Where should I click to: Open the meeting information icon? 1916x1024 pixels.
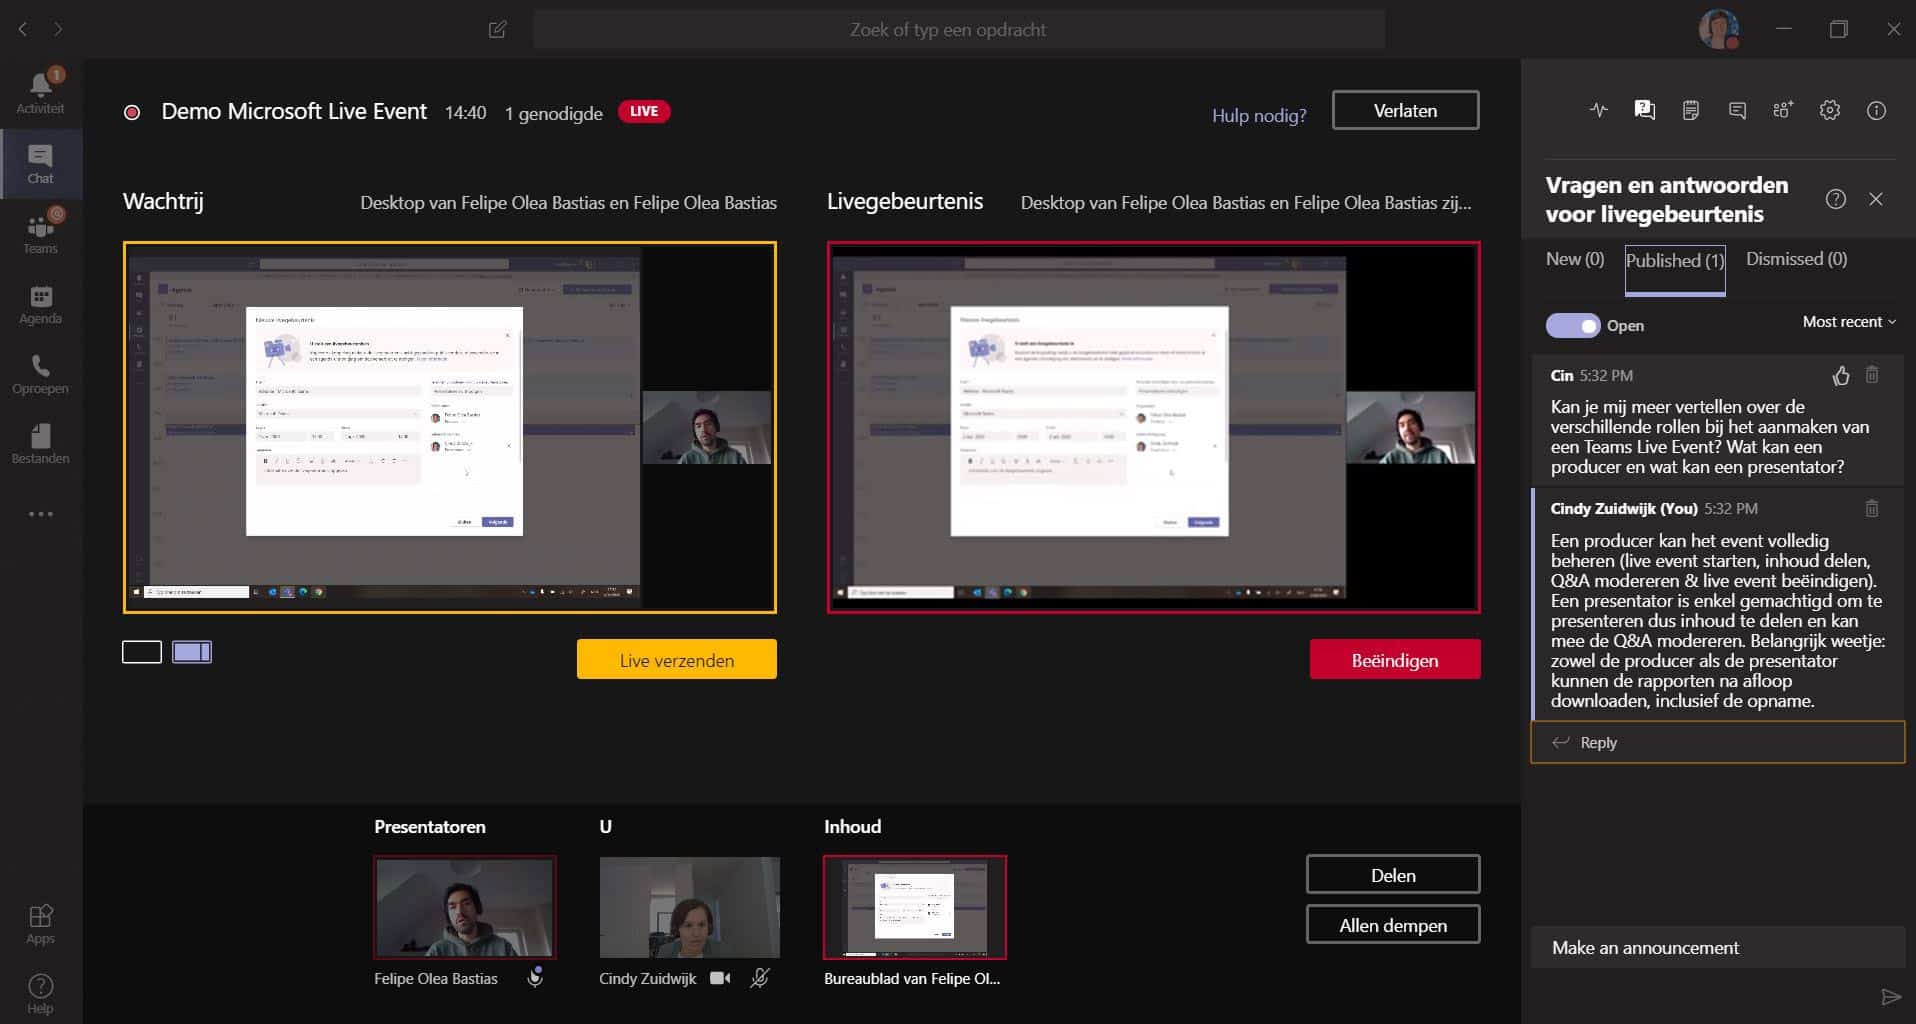coord(1877,111)
